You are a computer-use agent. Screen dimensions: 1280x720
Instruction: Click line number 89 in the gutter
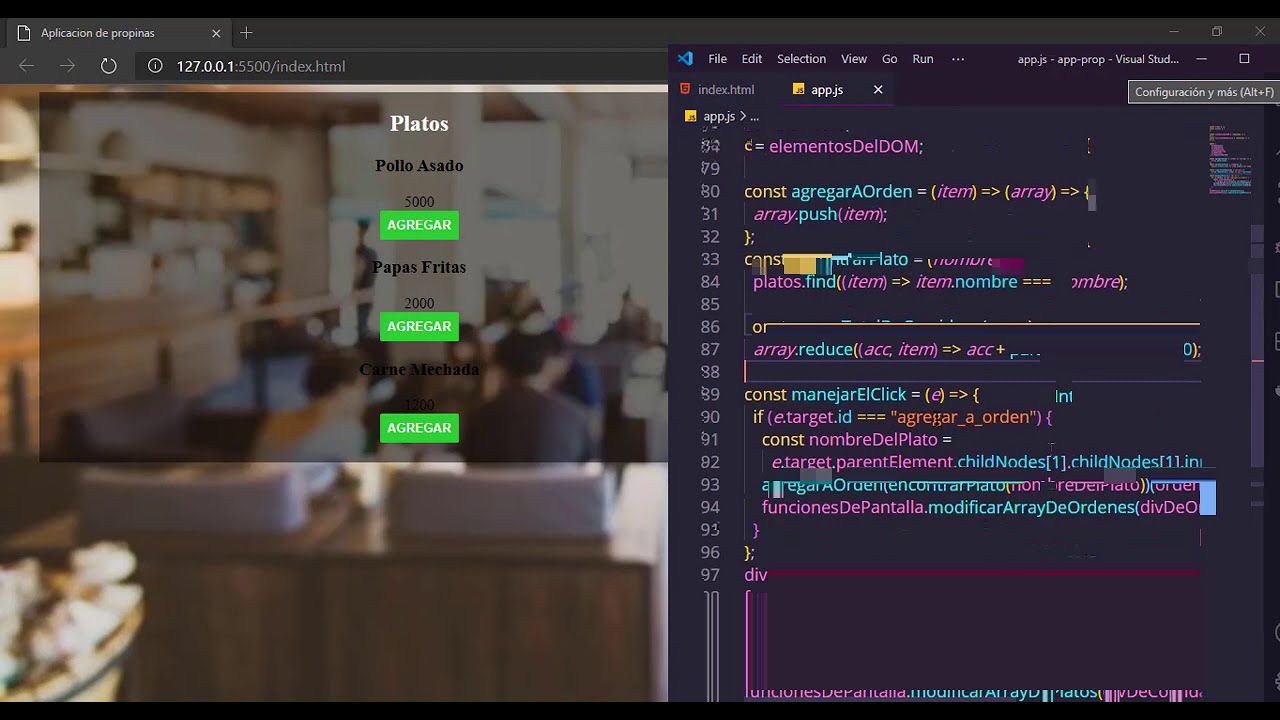click(x=710, y=395)
